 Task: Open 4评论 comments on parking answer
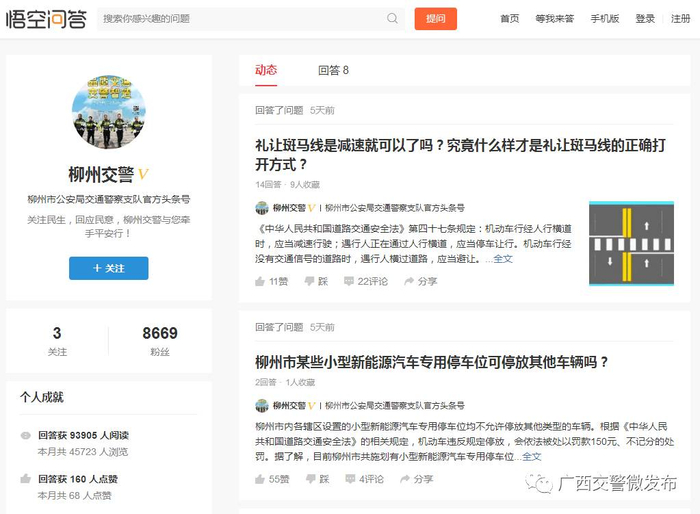point(364,479)
